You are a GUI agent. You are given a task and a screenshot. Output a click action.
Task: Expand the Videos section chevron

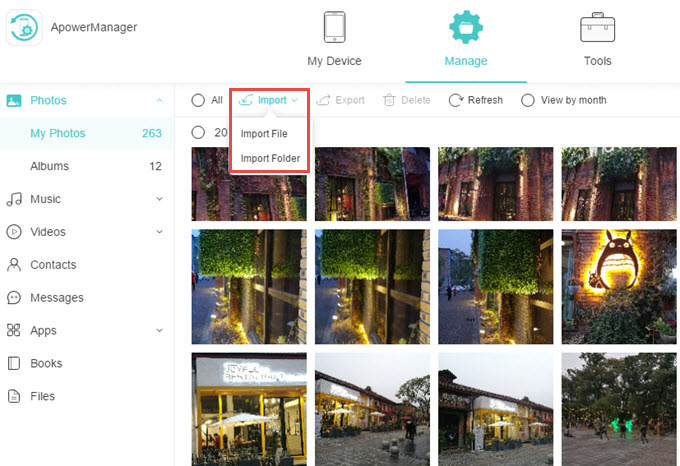(x=160, y=232)
